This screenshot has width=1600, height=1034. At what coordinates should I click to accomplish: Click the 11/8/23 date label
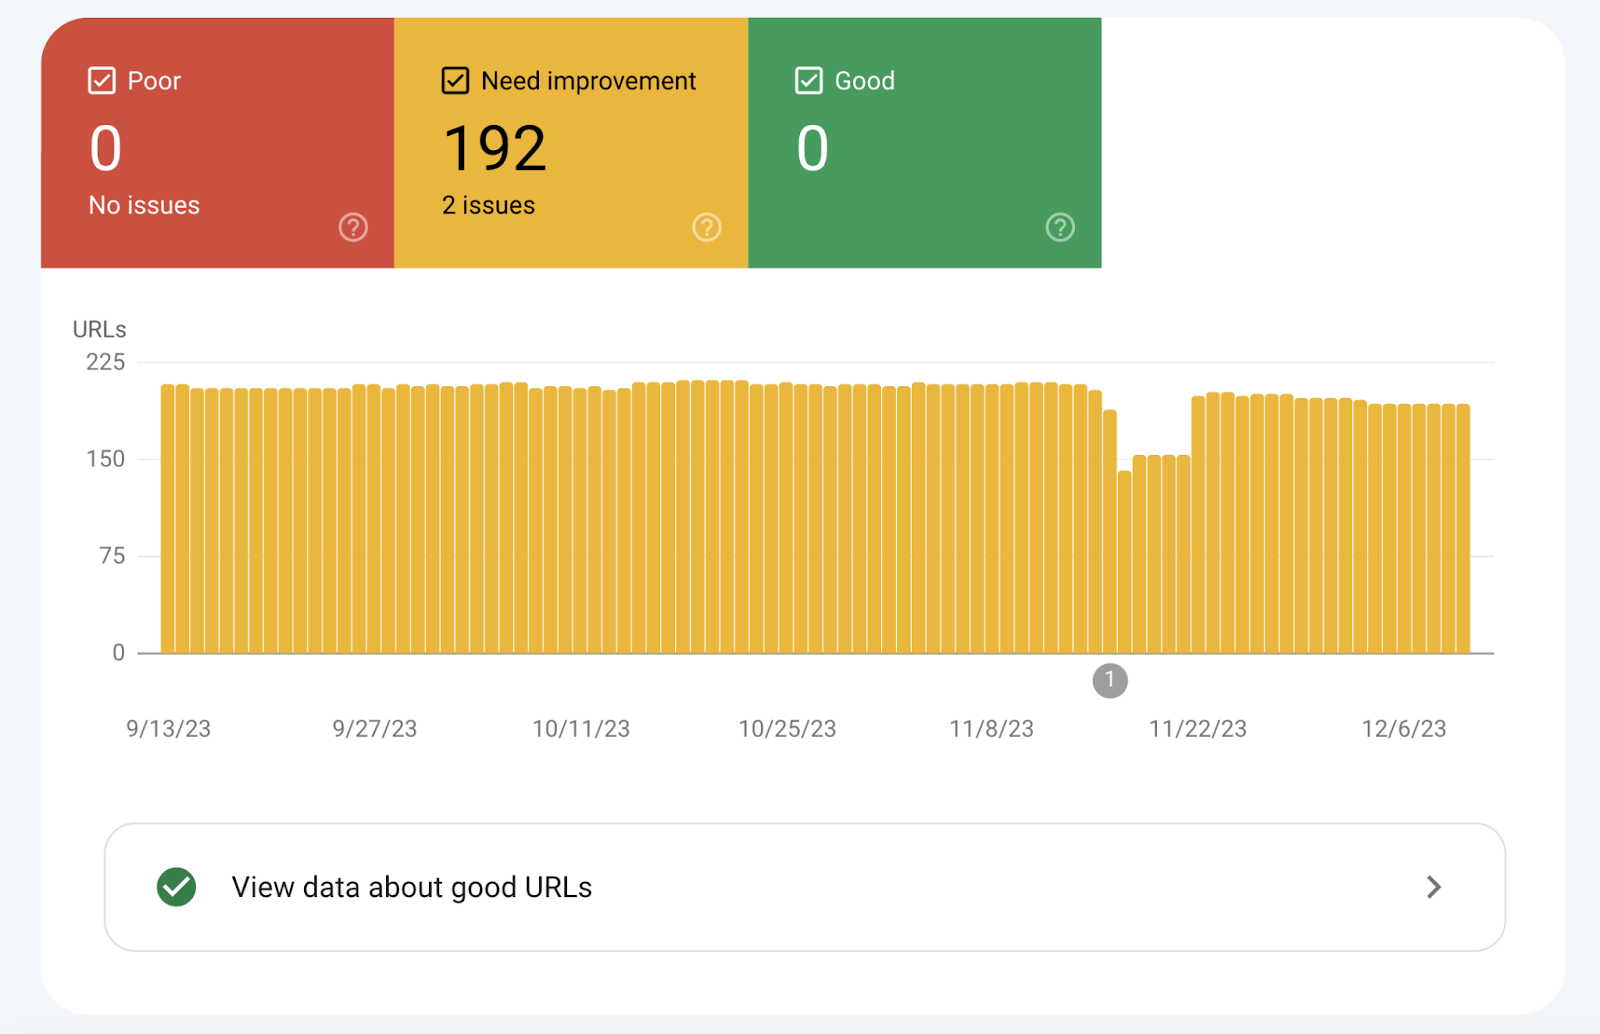click(991, 729)
